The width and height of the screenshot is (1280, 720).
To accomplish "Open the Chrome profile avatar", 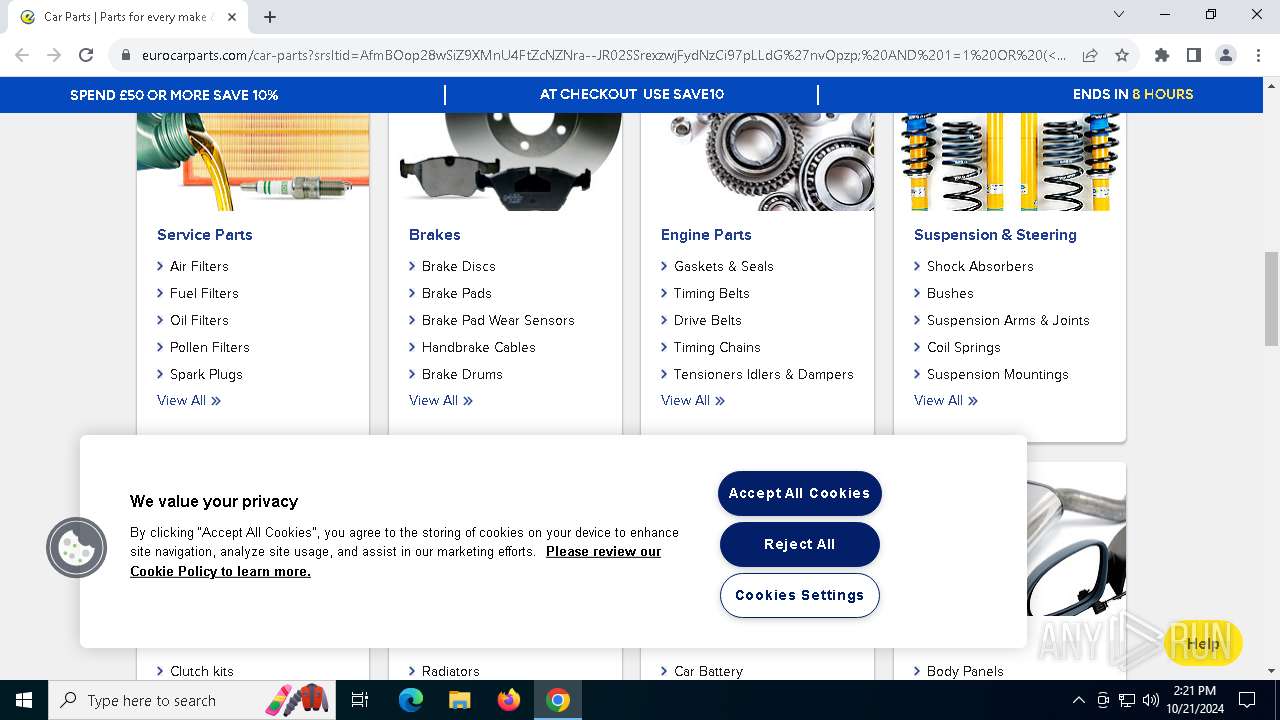I will [1225, 55].
